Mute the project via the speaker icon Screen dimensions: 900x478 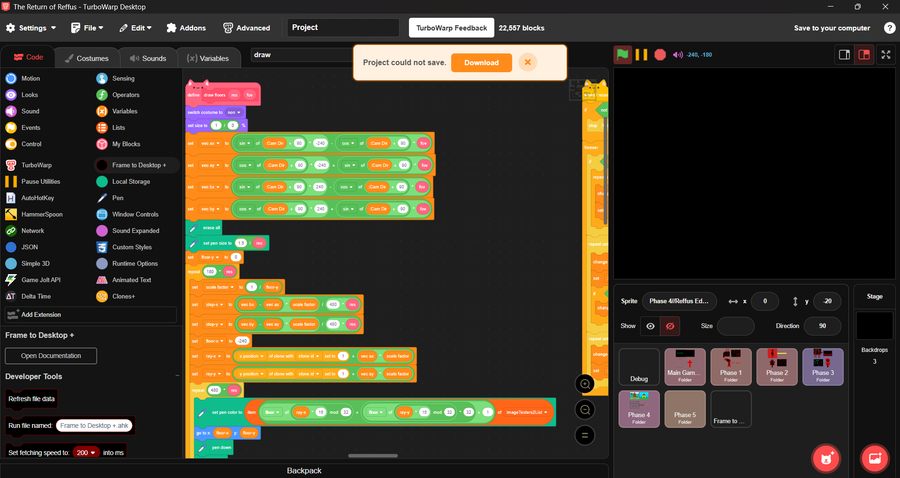677,55
